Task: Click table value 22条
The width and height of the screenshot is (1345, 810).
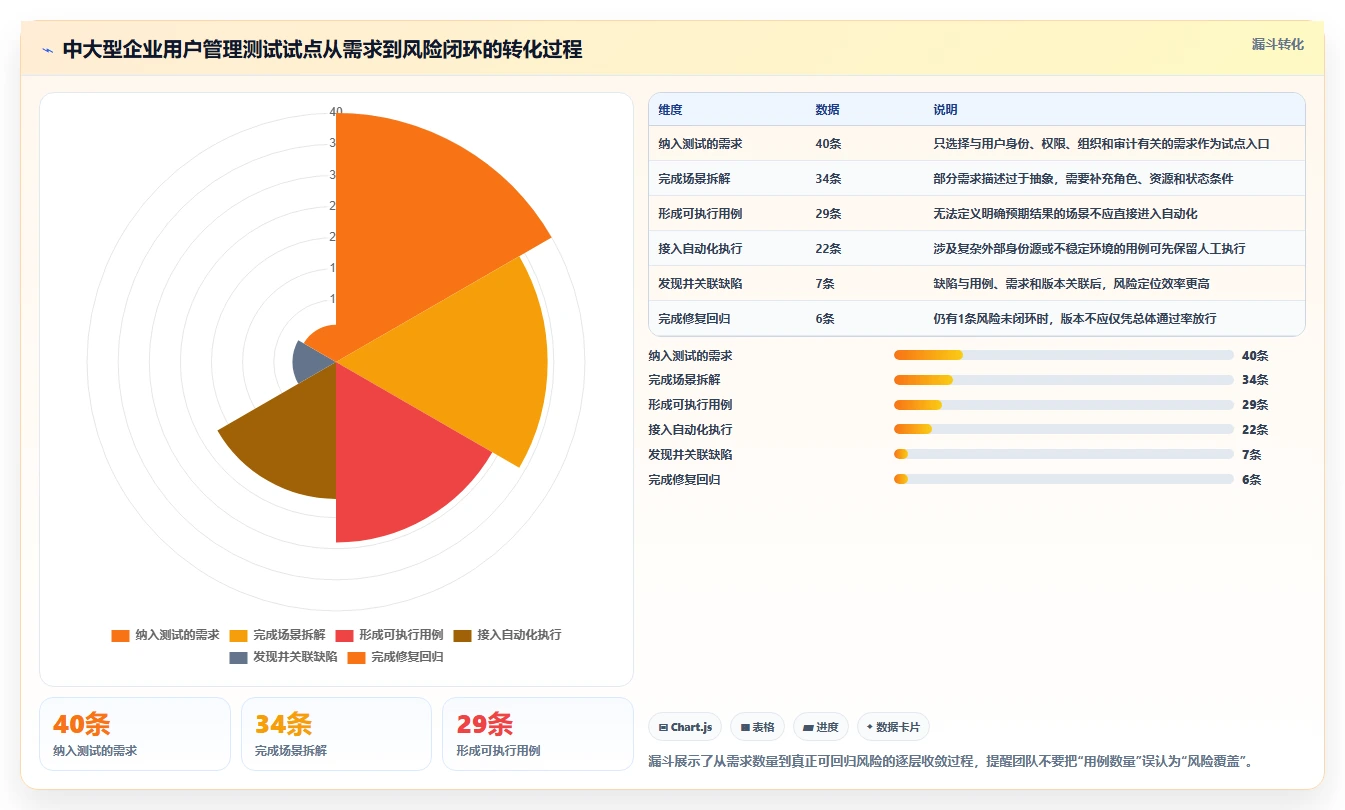Action: (x=828, y=249)
